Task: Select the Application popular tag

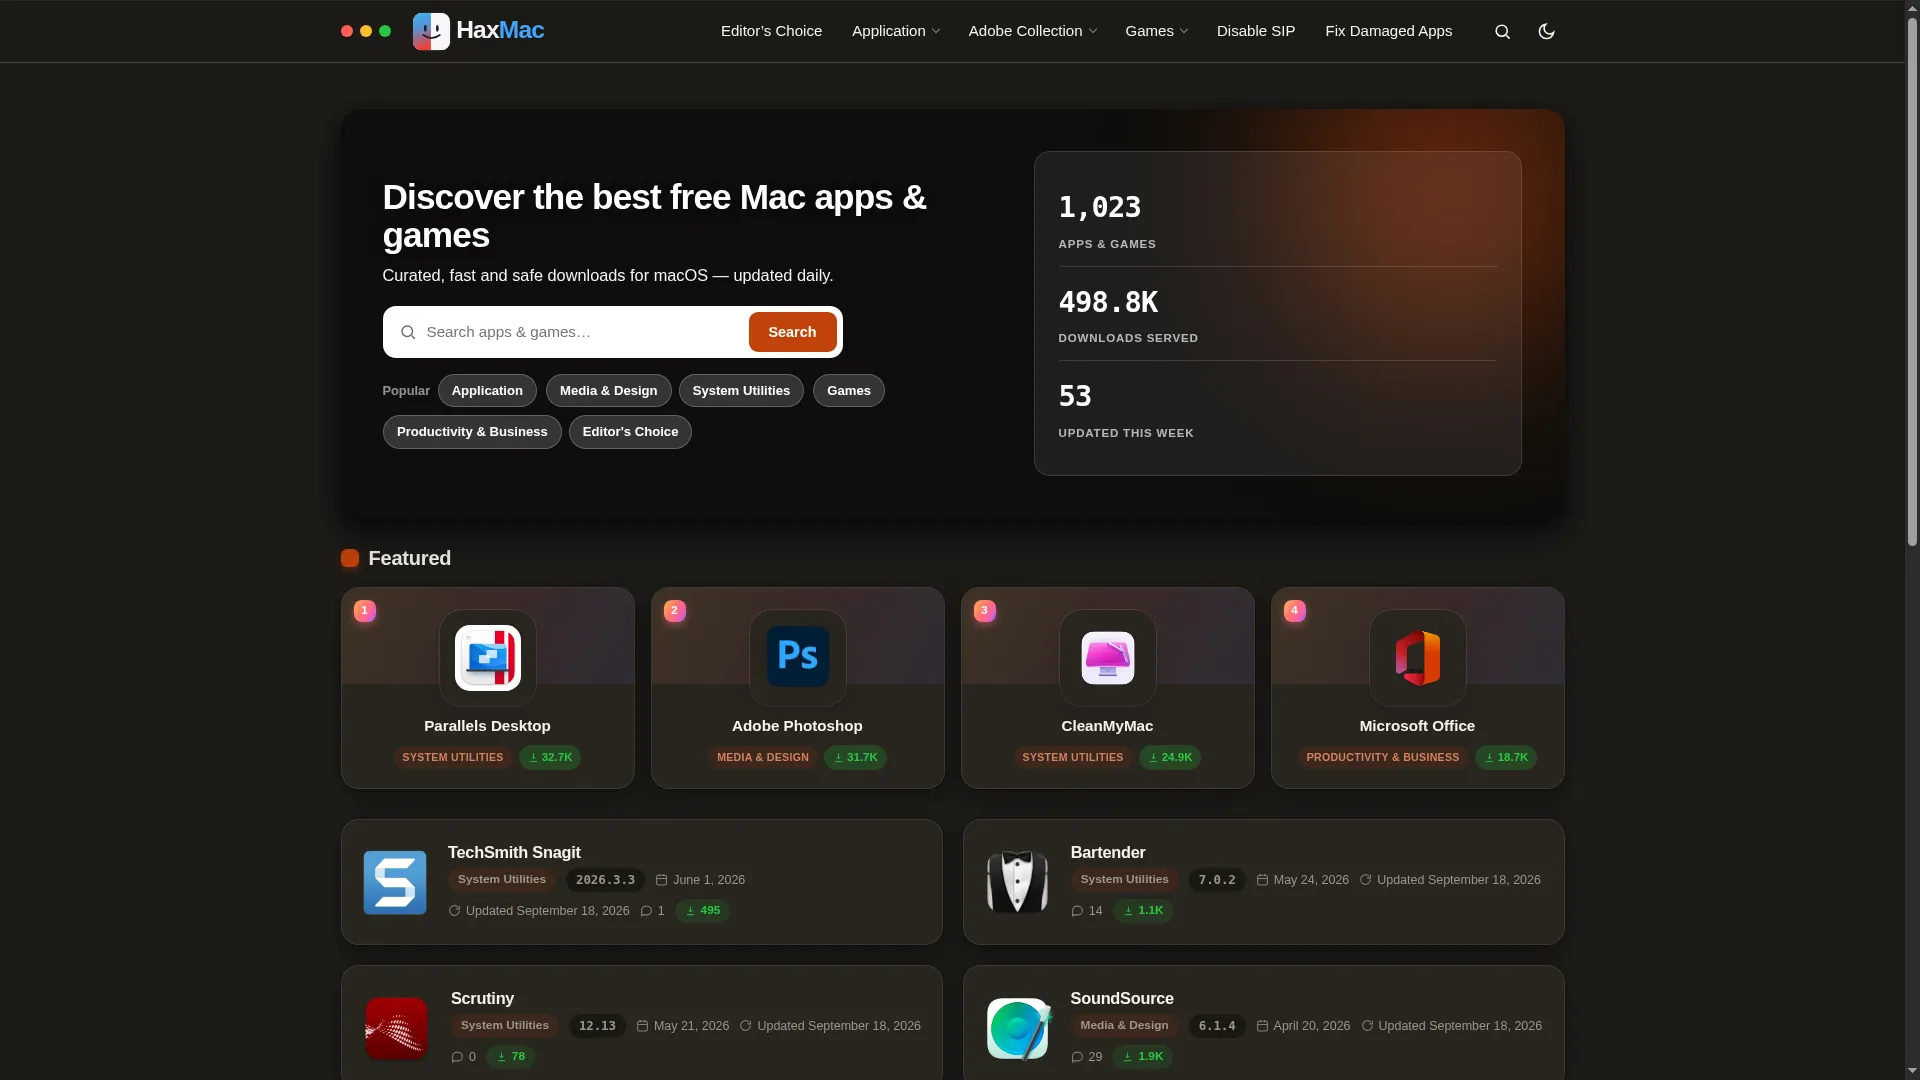Action: click(487, 391)
